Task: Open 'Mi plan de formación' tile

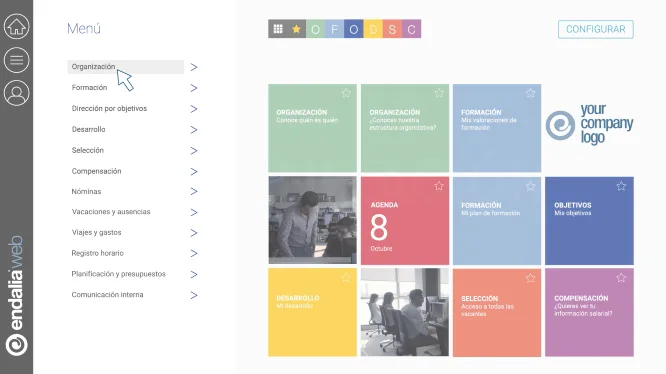Action: [x=497, y=221]
